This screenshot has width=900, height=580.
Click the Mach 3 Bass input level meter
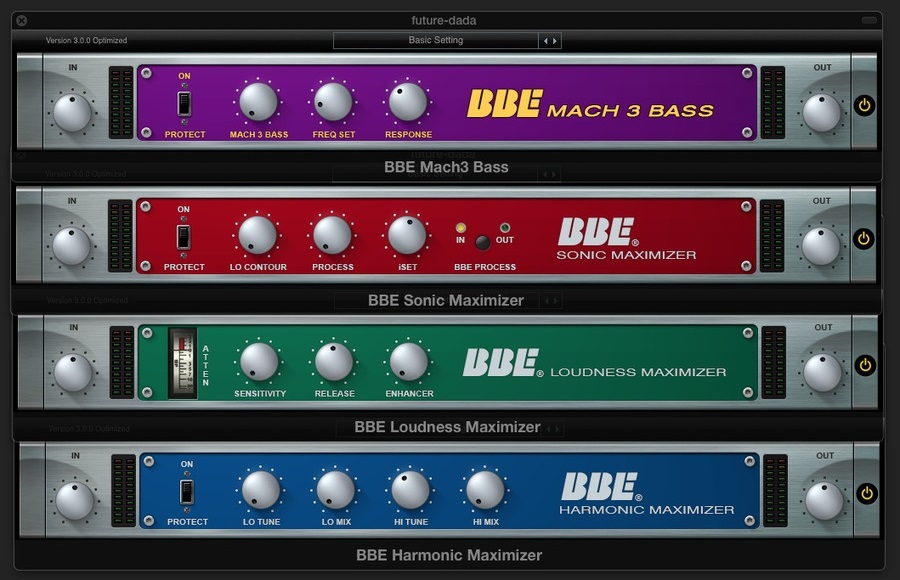(x=121, y=102)
